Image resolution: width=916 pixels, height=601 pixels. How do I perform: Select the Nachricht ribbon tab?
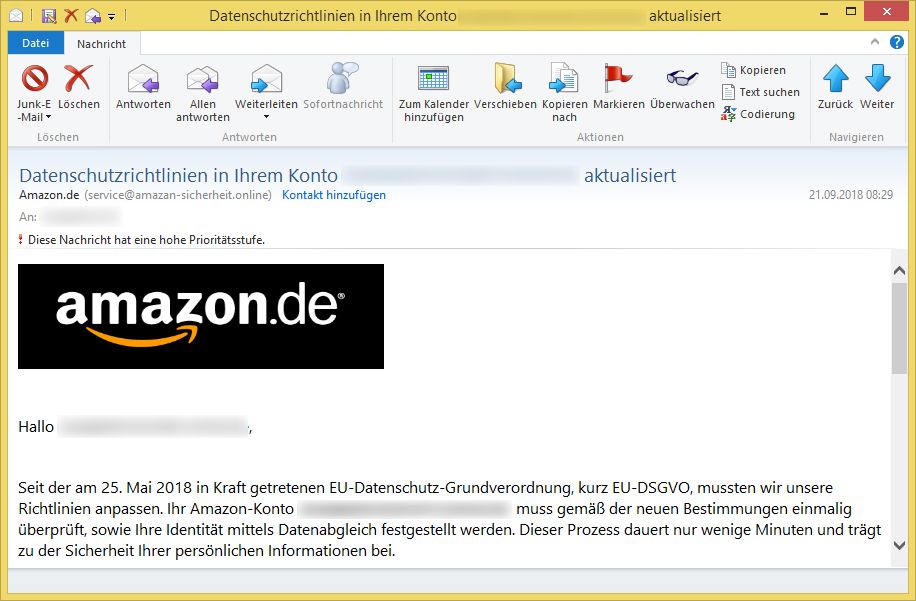[x=102, y=44]
